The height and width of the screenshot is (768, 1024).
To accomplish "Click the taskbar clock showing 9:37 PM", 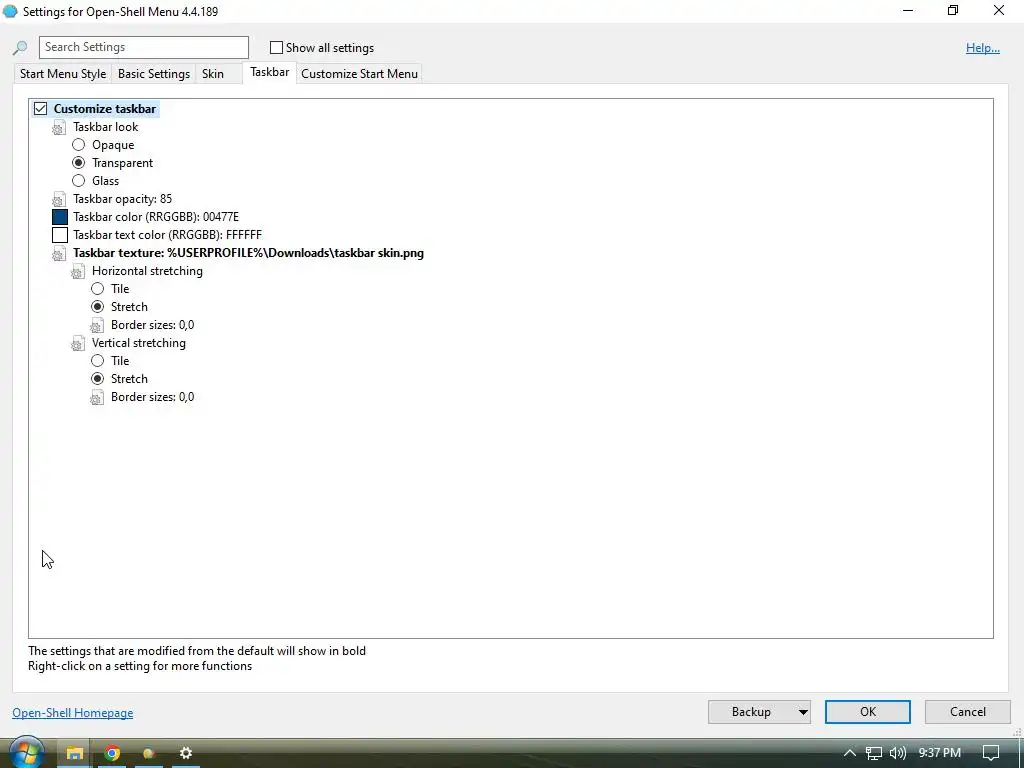I will coord(939,753).
